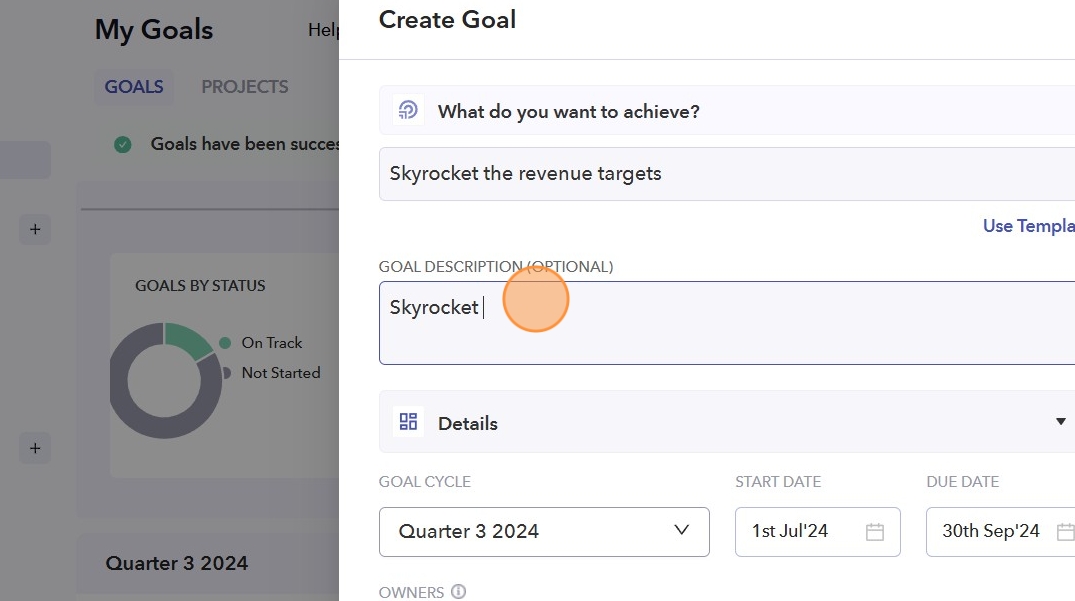Viewport: 1075px width, 601px height.
Task: Collapse the Details section arrow
Action: [x=1060, y=422]
